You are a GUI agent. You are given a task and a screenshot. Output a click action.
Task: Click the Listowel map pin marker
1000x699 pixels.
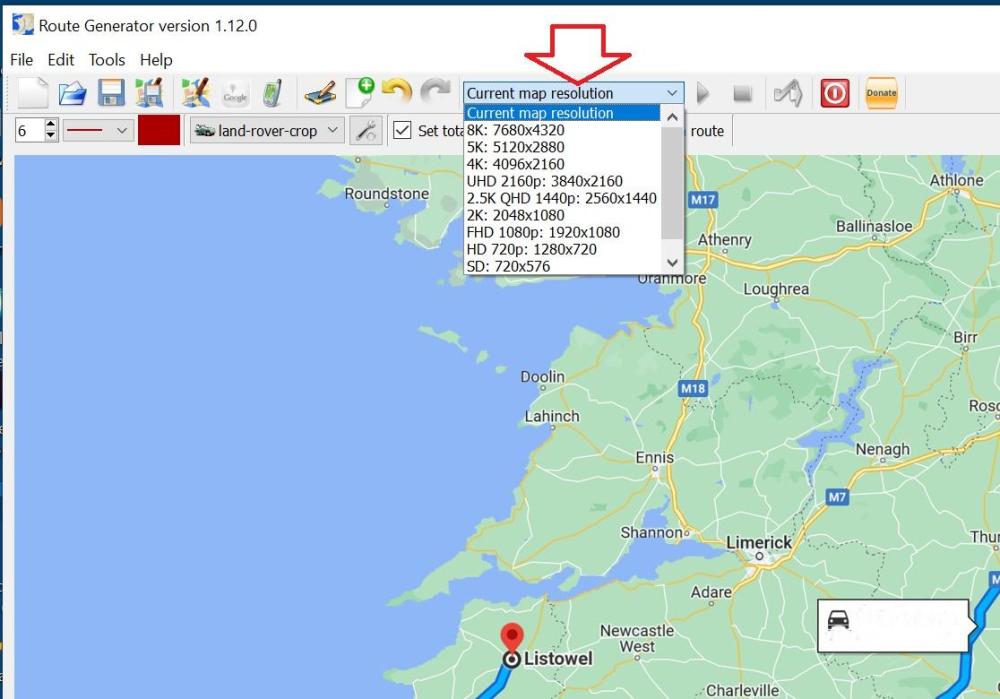(x=512, y=640)
